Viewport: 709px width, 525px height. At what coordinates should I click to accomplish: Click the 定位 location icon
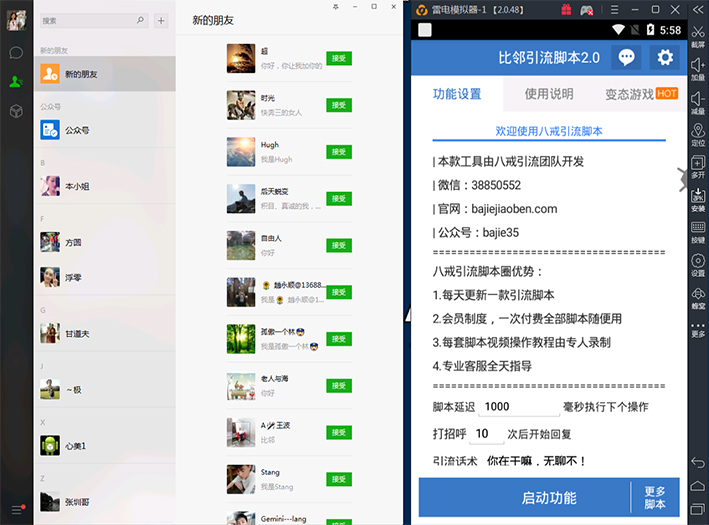coord(698,135)
